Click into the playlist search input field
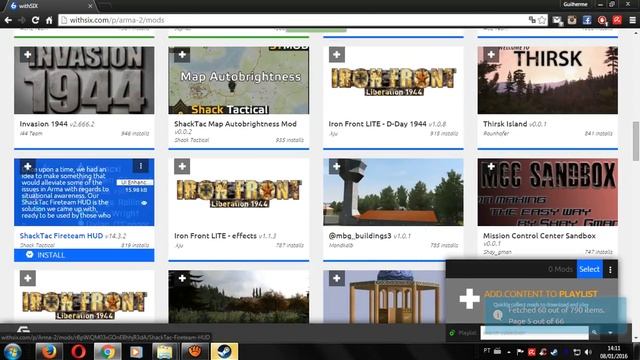 (534, 333)
